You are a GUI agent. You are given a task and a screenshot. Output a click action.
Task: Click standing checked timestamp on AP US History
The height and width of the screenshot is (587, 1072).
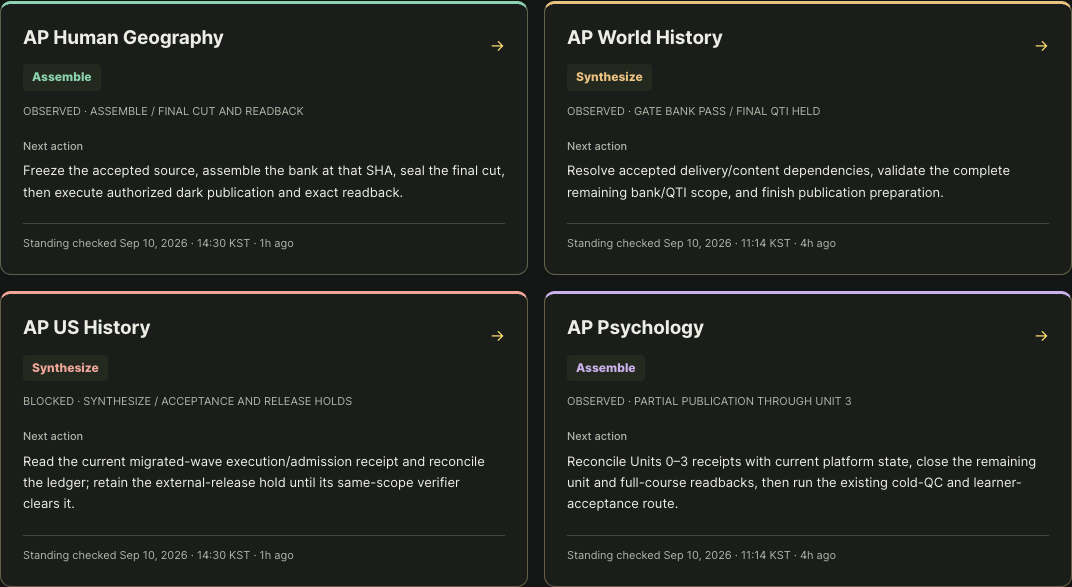(159, 556)
